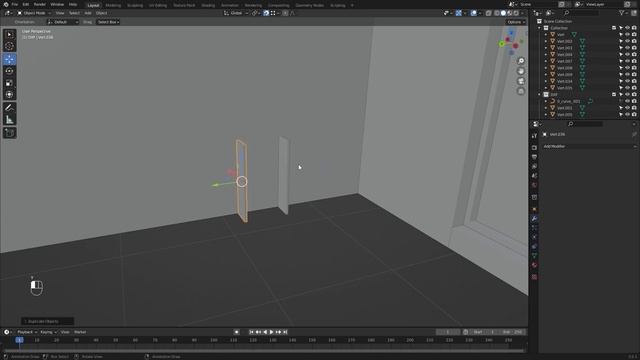Open the File menu
Image resolution: width=640 pixels, height=360 pixels.
coord(15,4)
